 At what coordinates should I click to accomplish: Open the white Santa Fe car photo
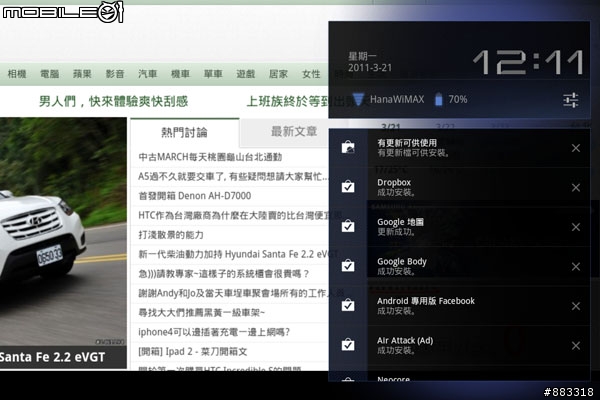click(63, 232)
